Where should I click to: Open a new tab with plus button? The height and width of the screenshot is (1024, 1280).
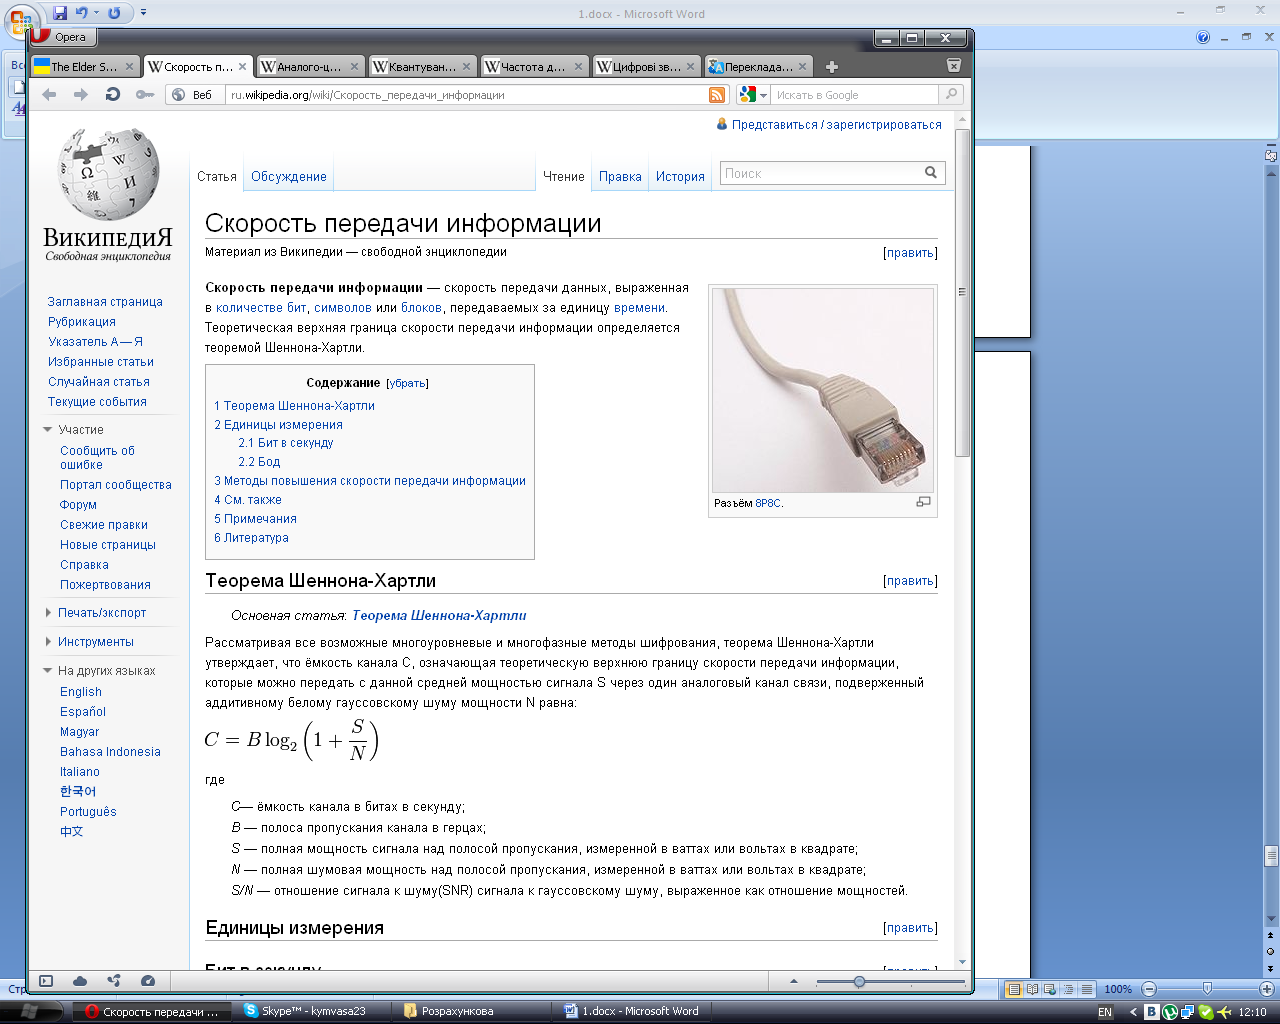832,67
